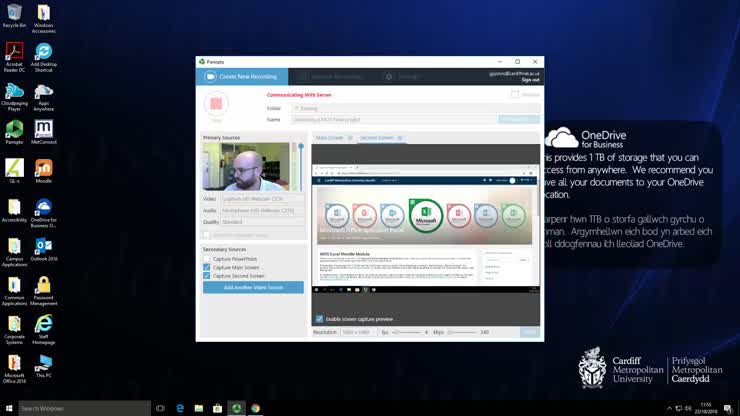The height and width of the screenshot is (416, 740).
Task: Enable Capture PowerPoint checkbox
Action: (x=207, y=259)
